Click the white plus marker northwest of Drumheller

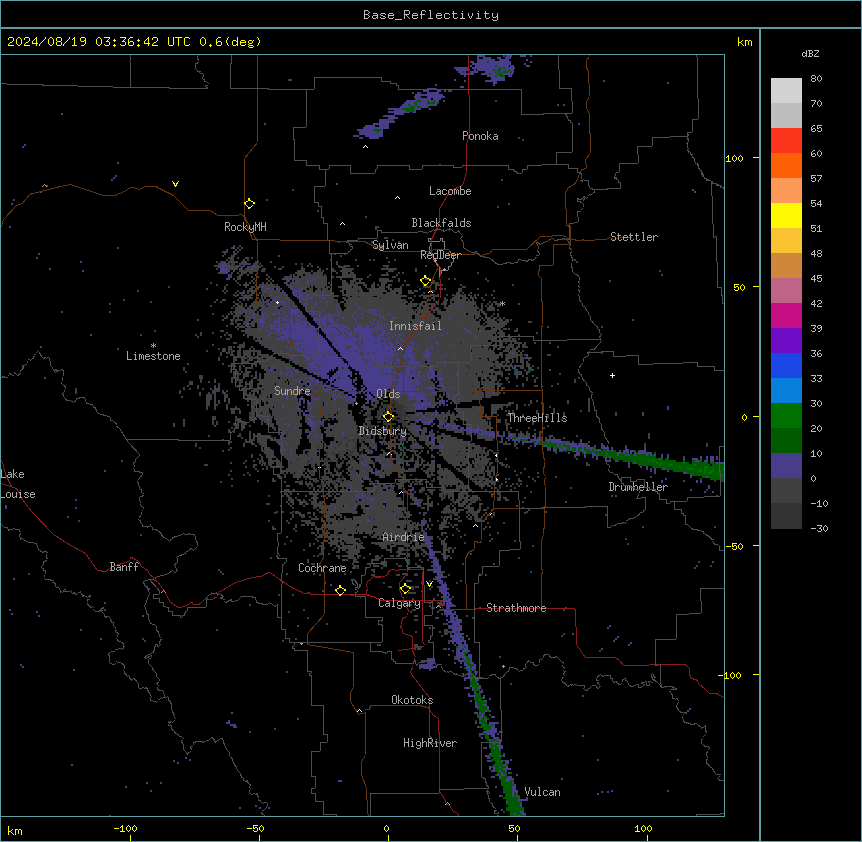[612, 375]
